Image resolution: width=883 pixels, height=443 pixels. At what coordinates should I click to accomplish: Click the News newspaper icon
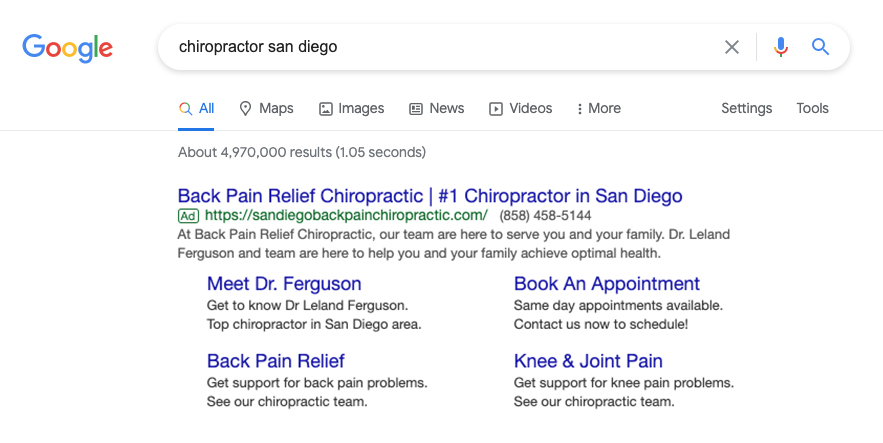point(416,109)
